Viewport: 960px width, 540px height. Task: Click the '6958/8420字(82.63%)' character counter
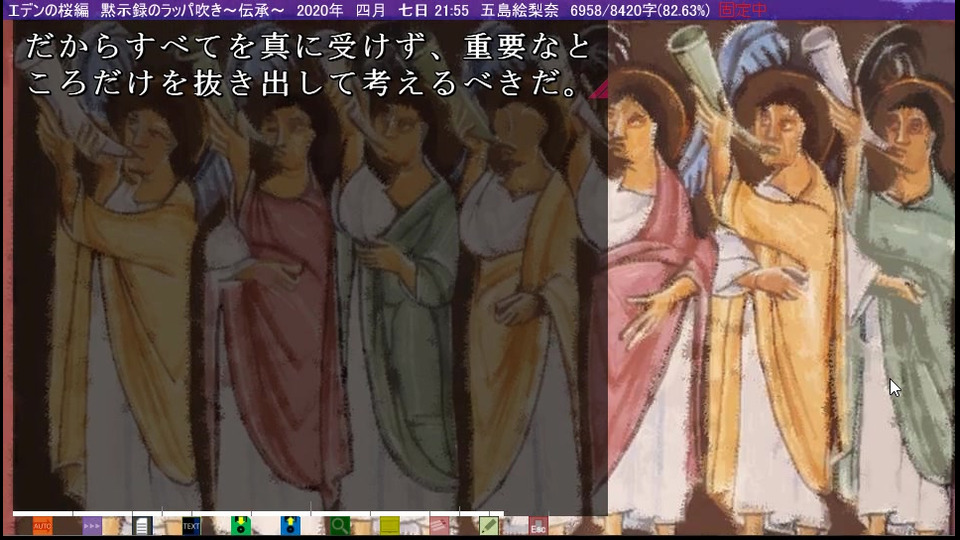coord(640,10)
